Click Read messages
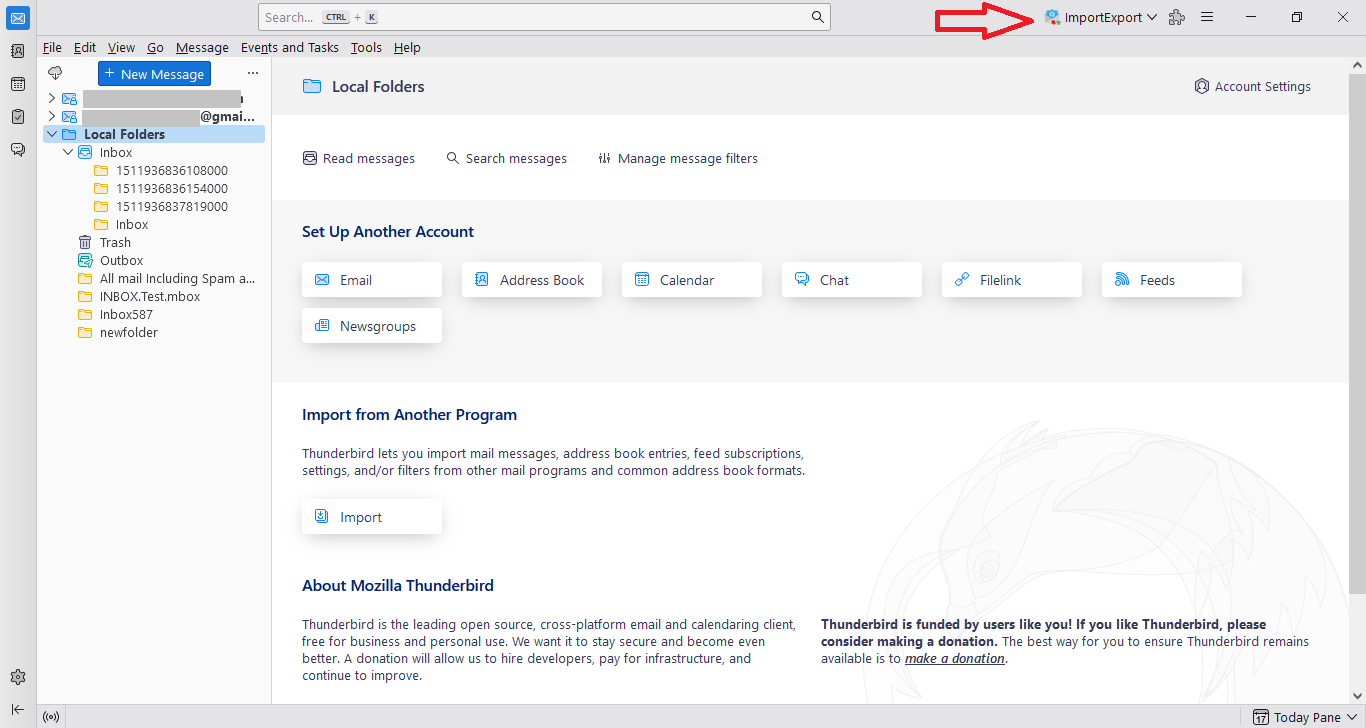The height and width of the screenshot is (728, 1366). tap(359, 158)
